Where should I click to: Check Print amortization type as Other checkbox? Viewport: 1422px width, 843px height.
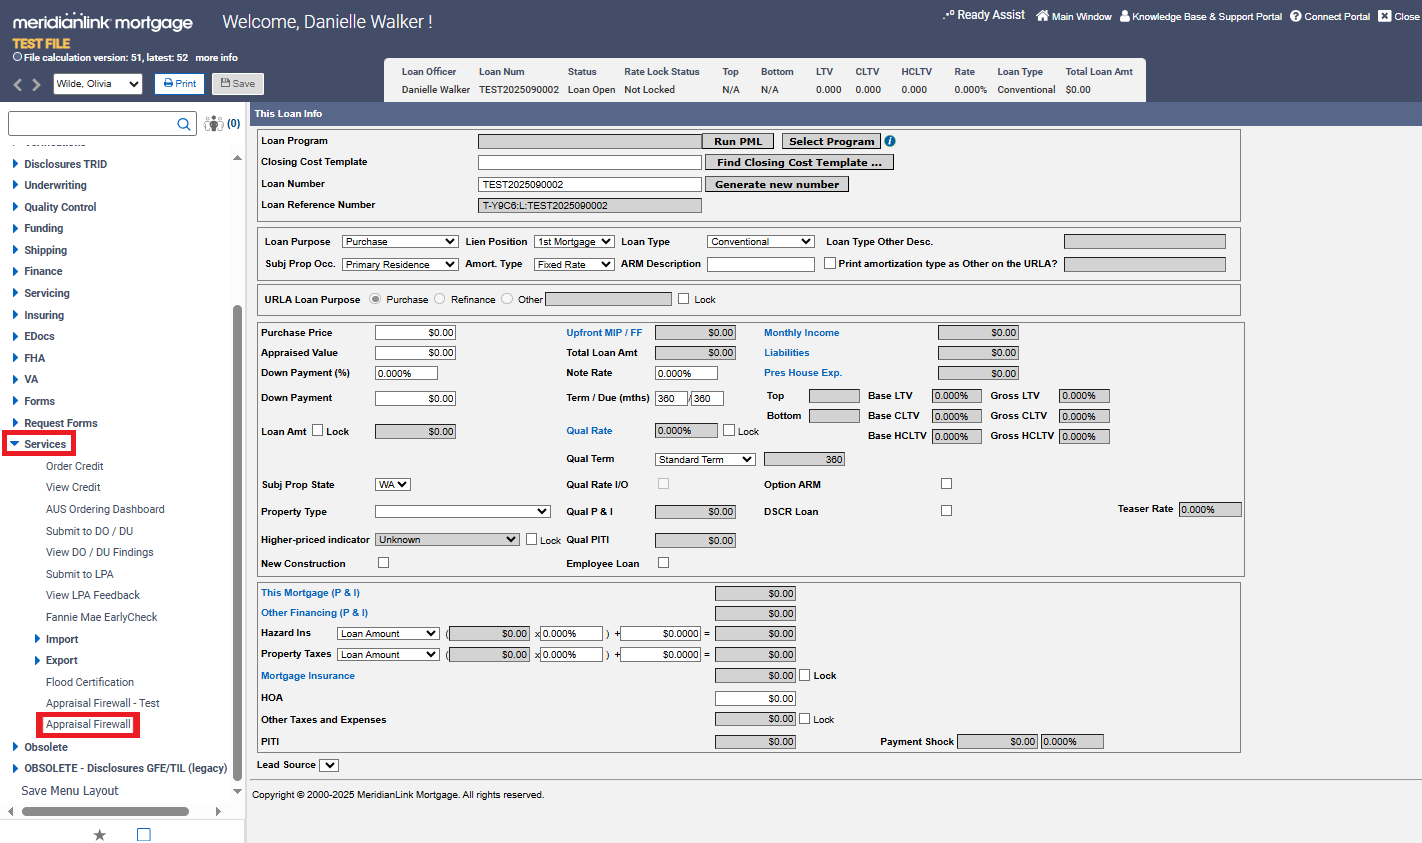tap(830, 263)
